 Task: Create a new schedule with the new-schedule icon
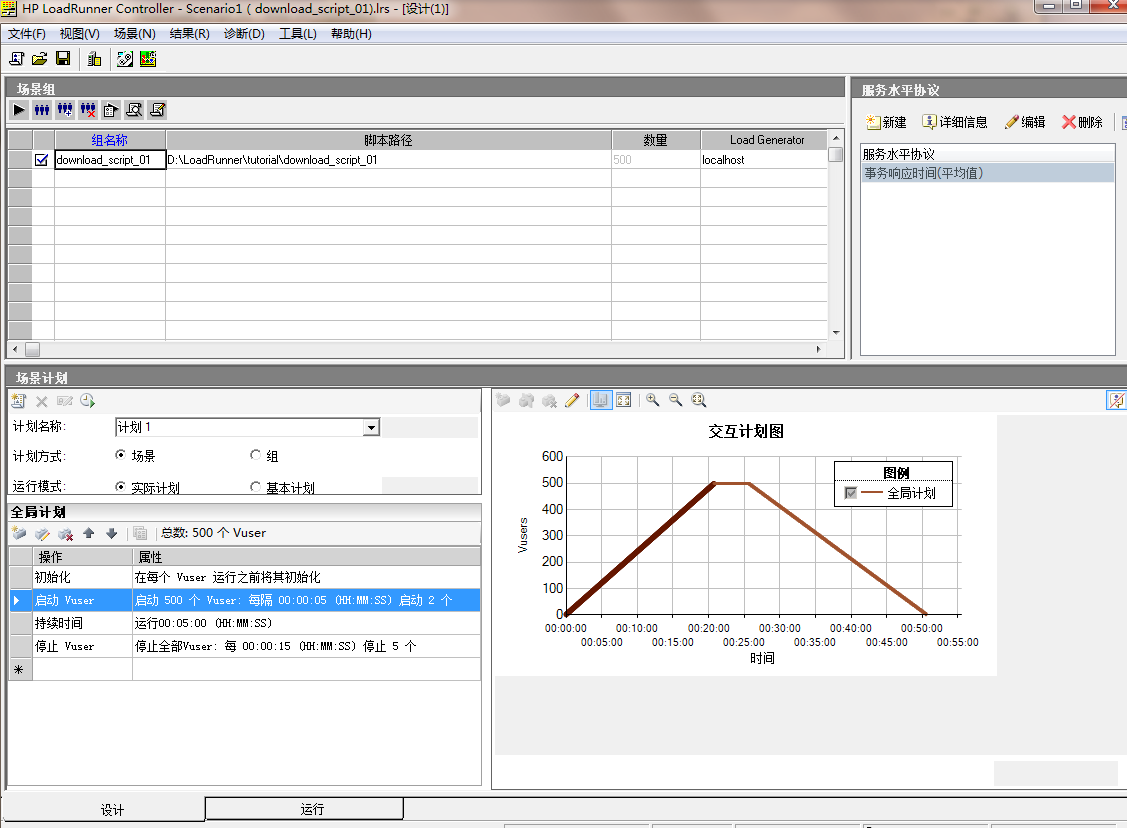tap(17, 400)
